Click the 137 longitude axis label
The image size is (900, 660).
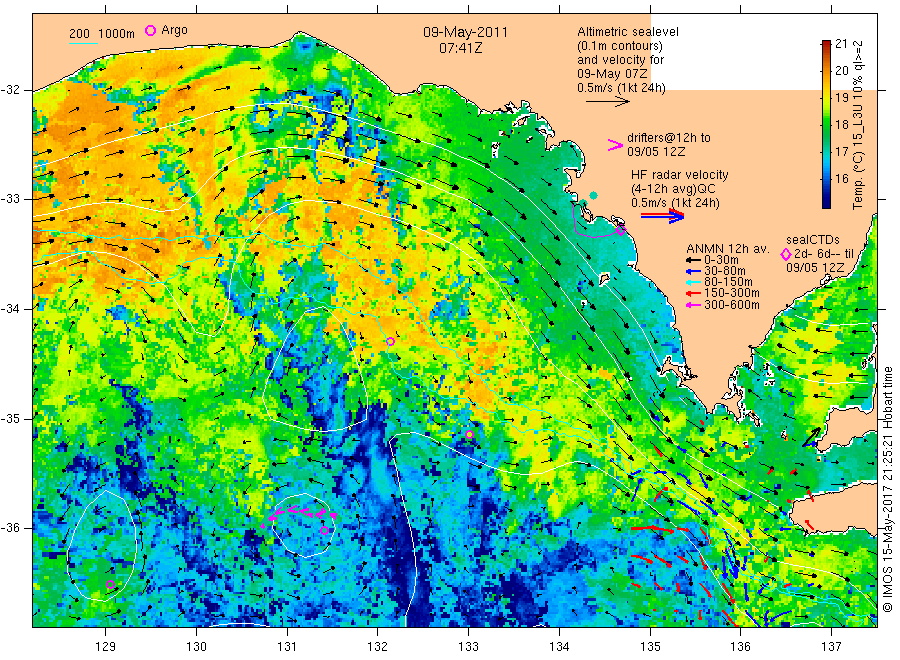click(831, 647)
